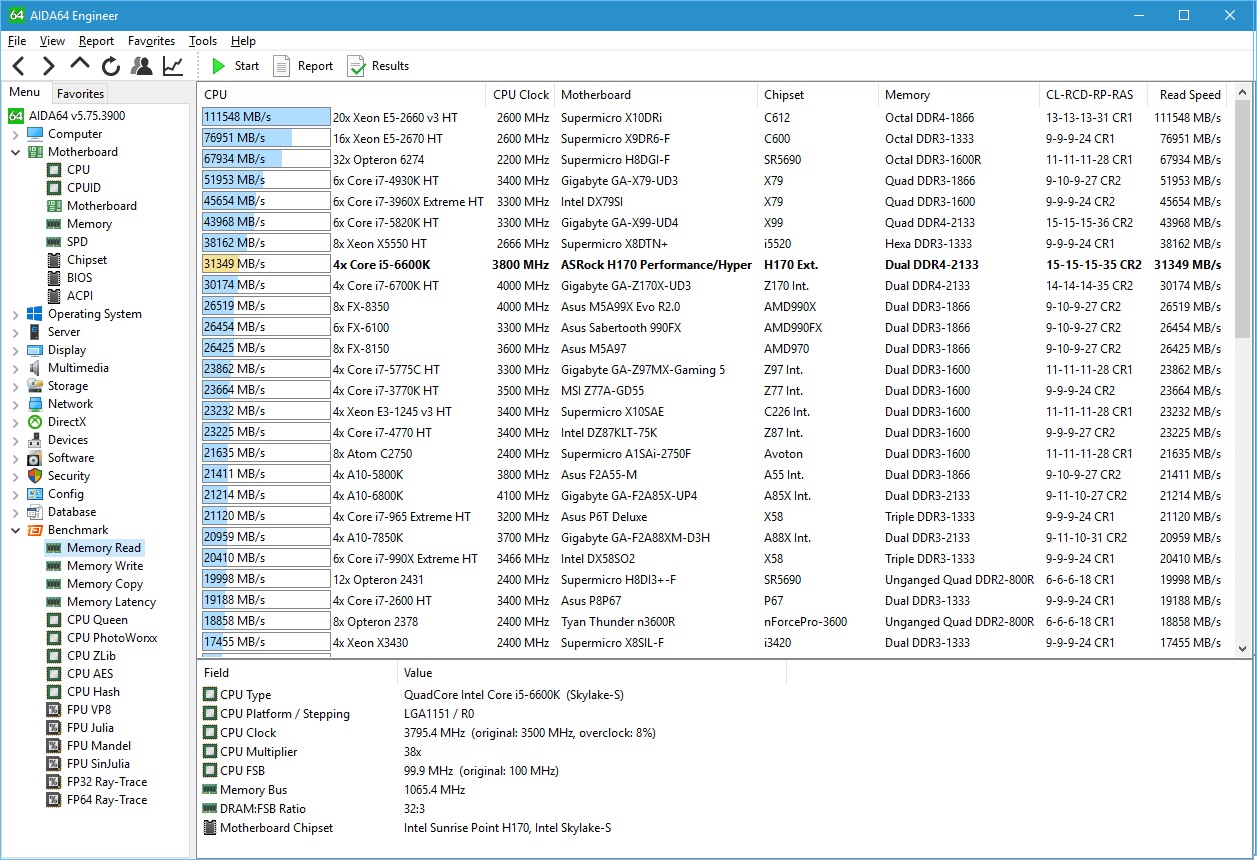Select the 32x Opteron 6274 result row

tap(714, 159)
